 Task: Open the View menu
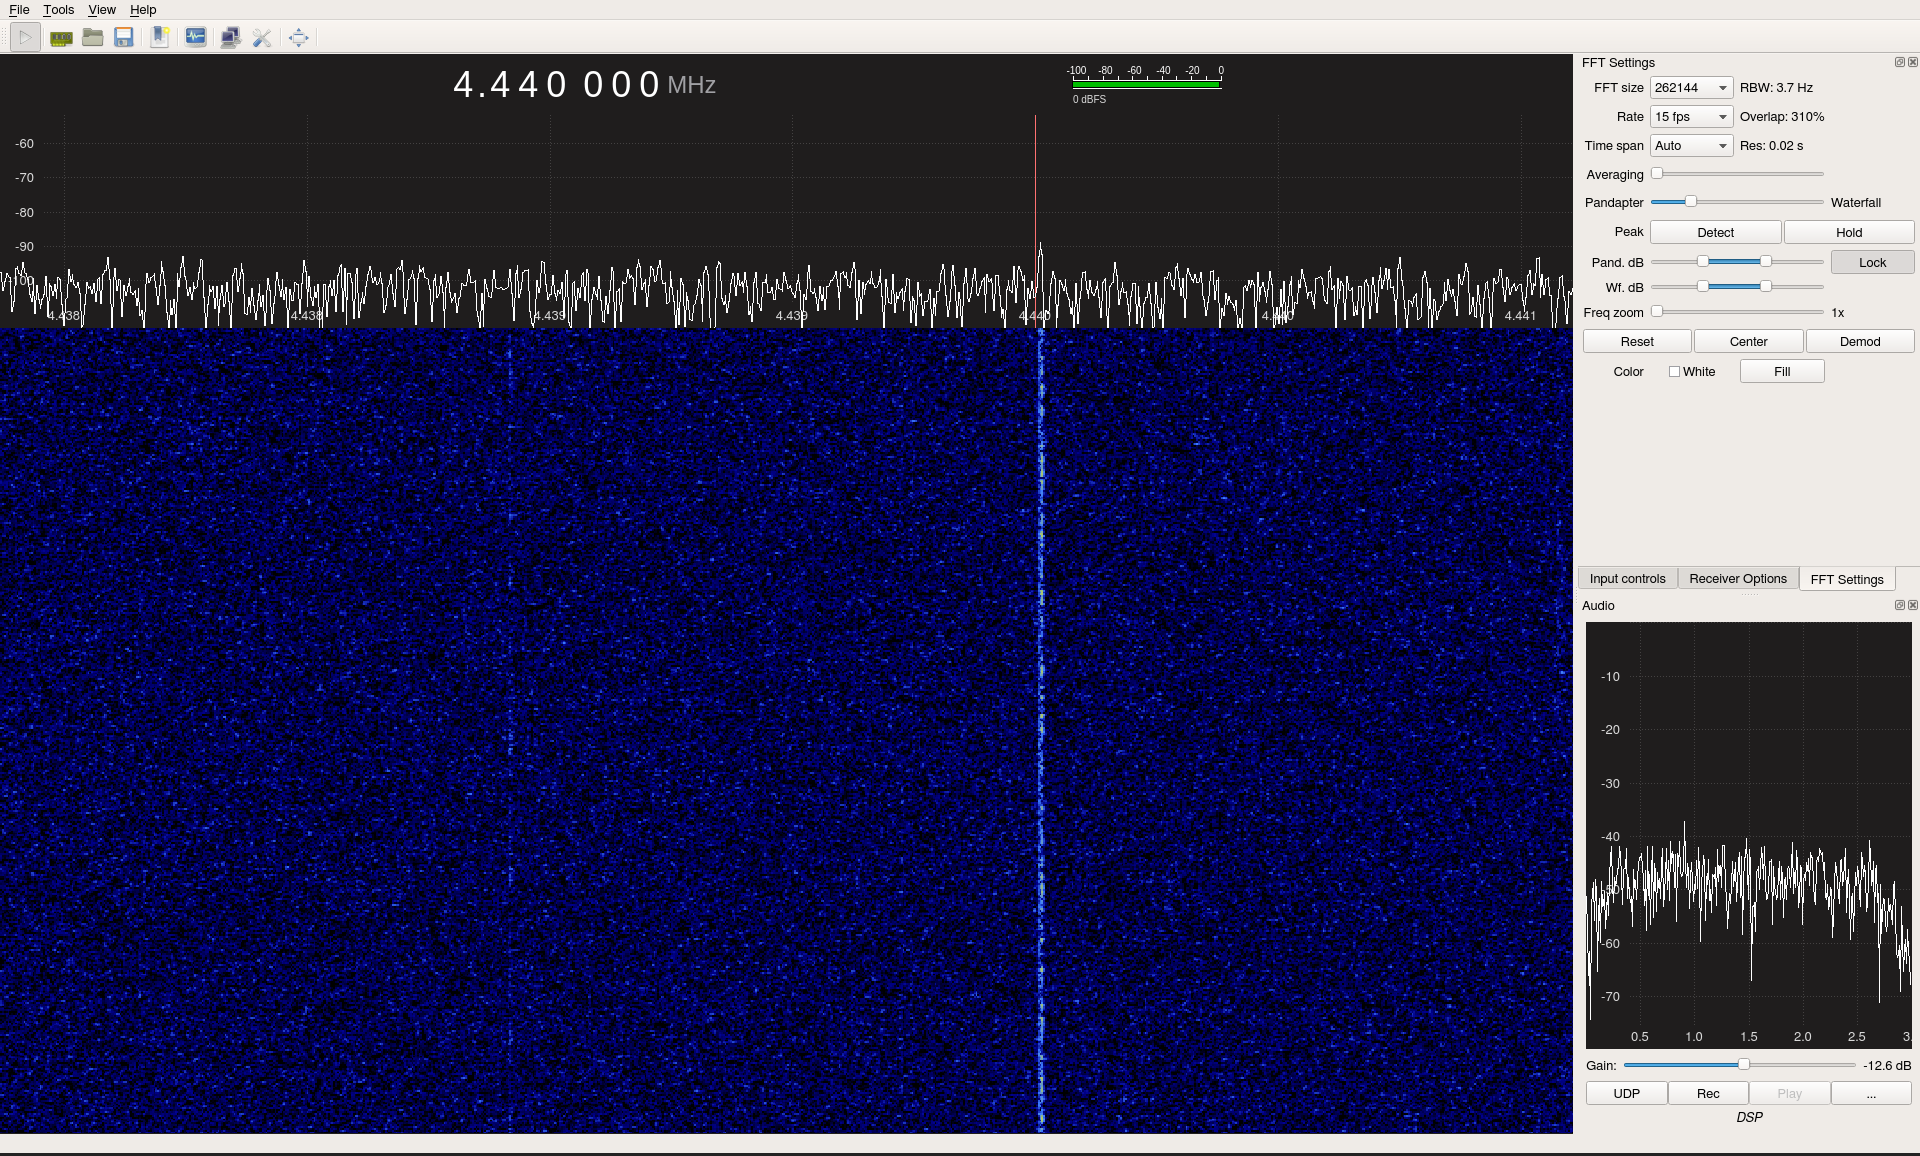click(101, 10)
